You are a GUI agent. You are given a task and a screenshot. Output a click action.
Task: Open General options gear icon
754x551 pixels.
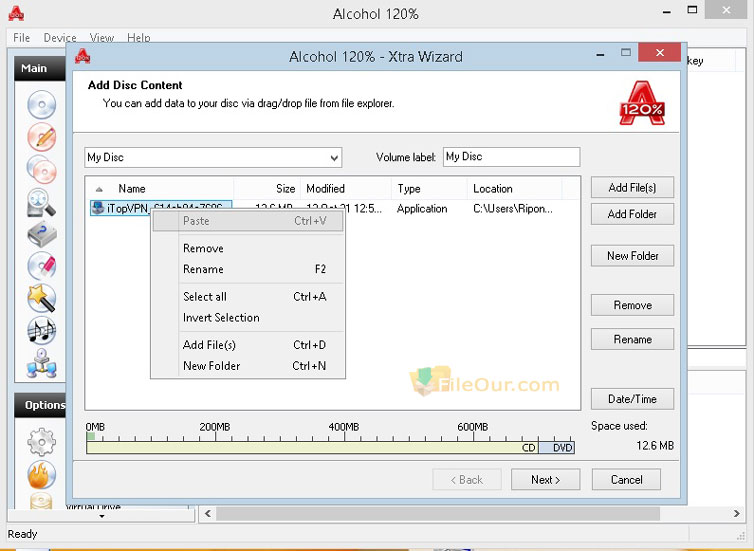pos(42,441)
